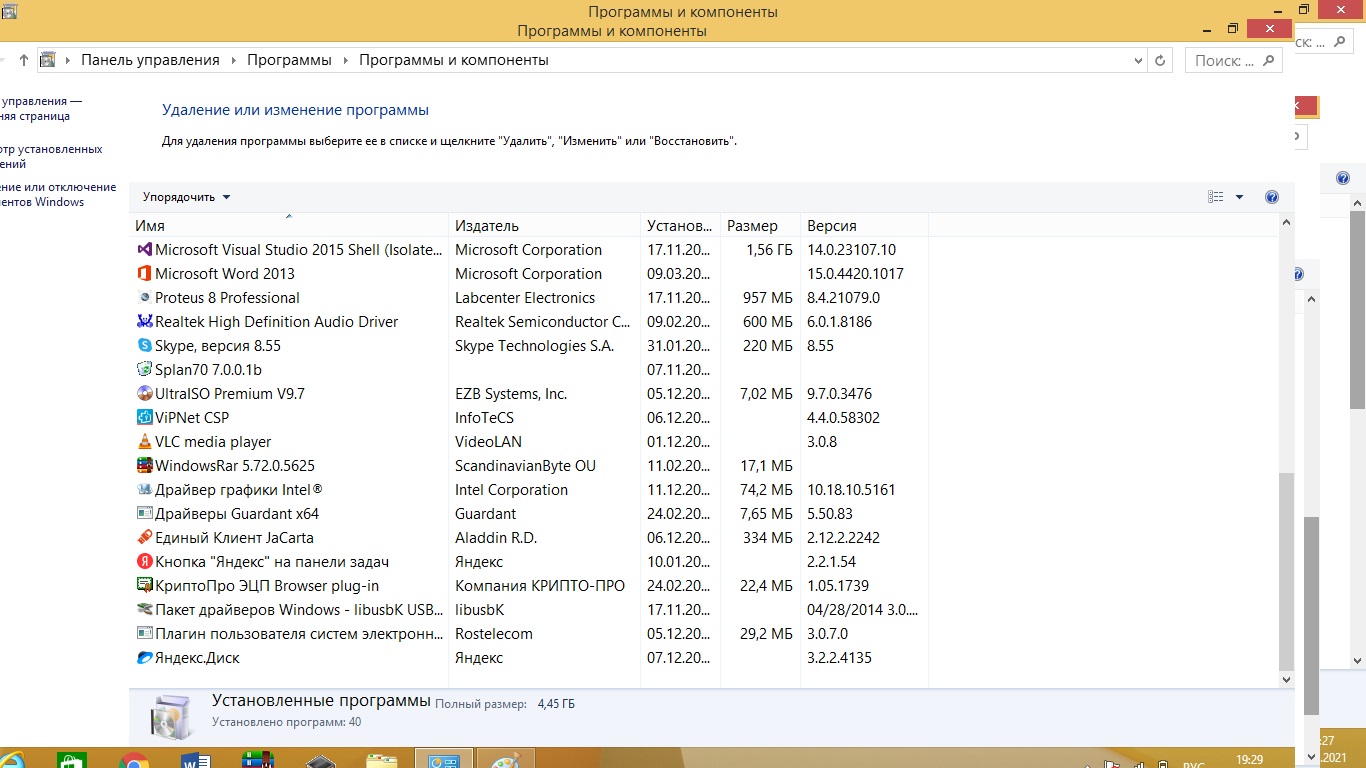Click the view mode icon in the toolbar

1216,197
